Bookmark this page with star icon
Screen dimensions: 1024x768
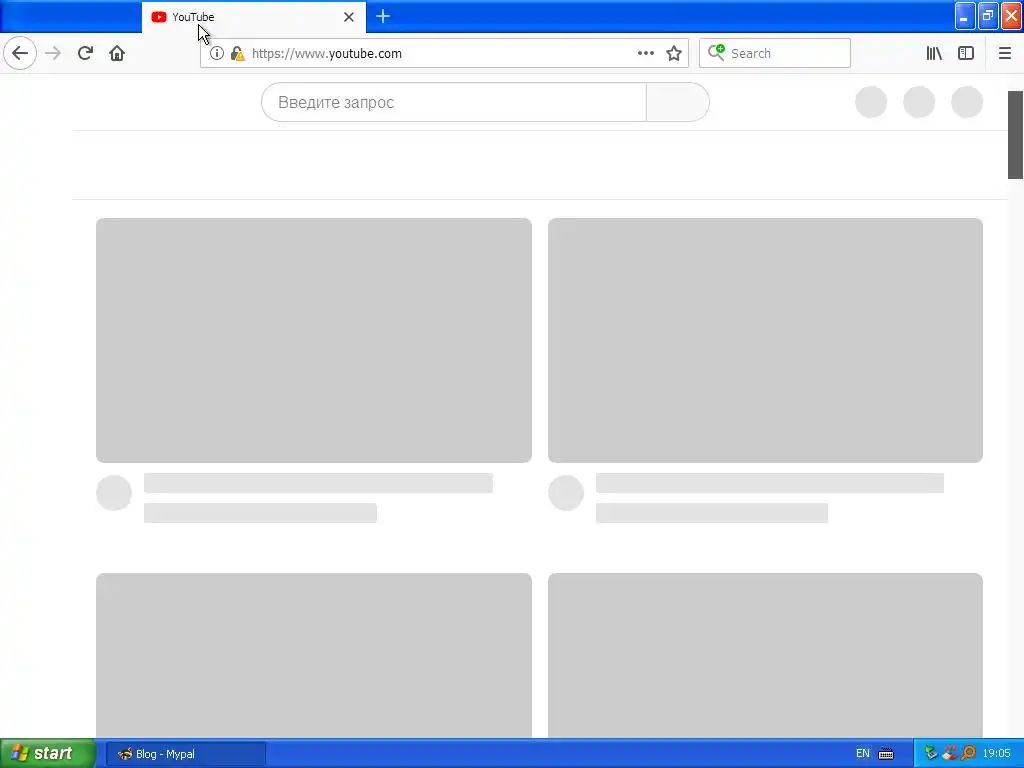674,53
